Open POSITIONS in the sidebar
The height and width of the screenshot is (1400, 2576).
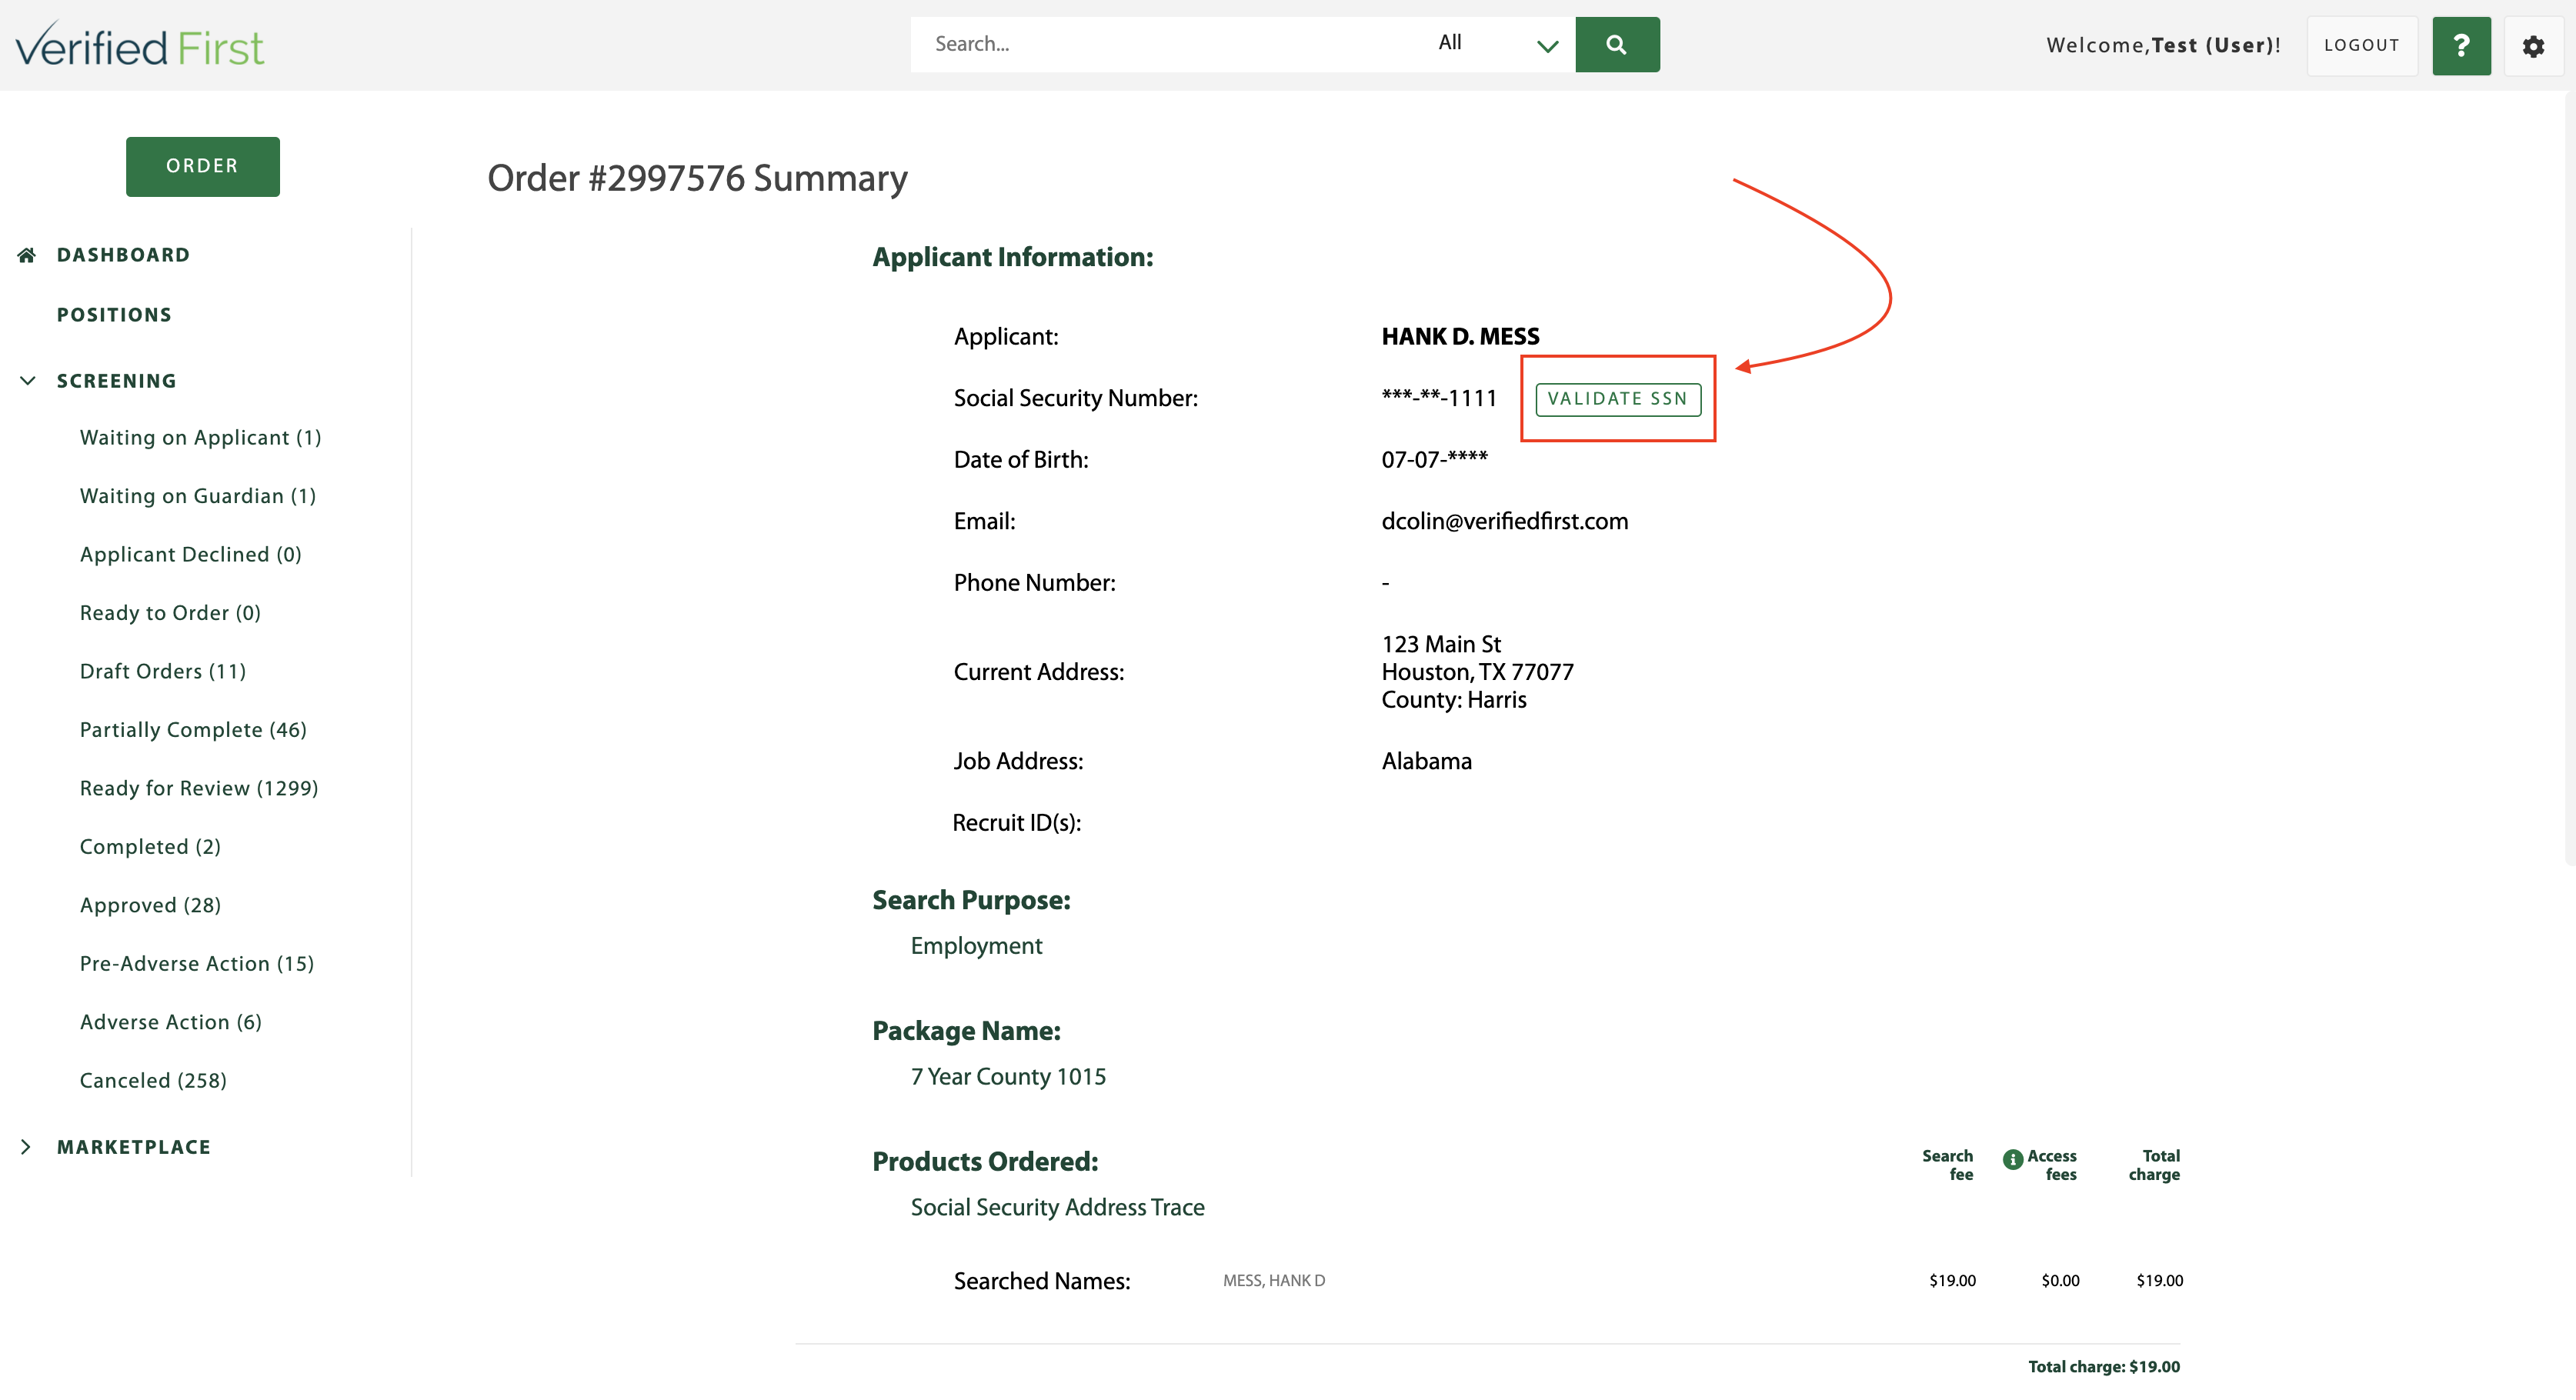pos(114,315)
